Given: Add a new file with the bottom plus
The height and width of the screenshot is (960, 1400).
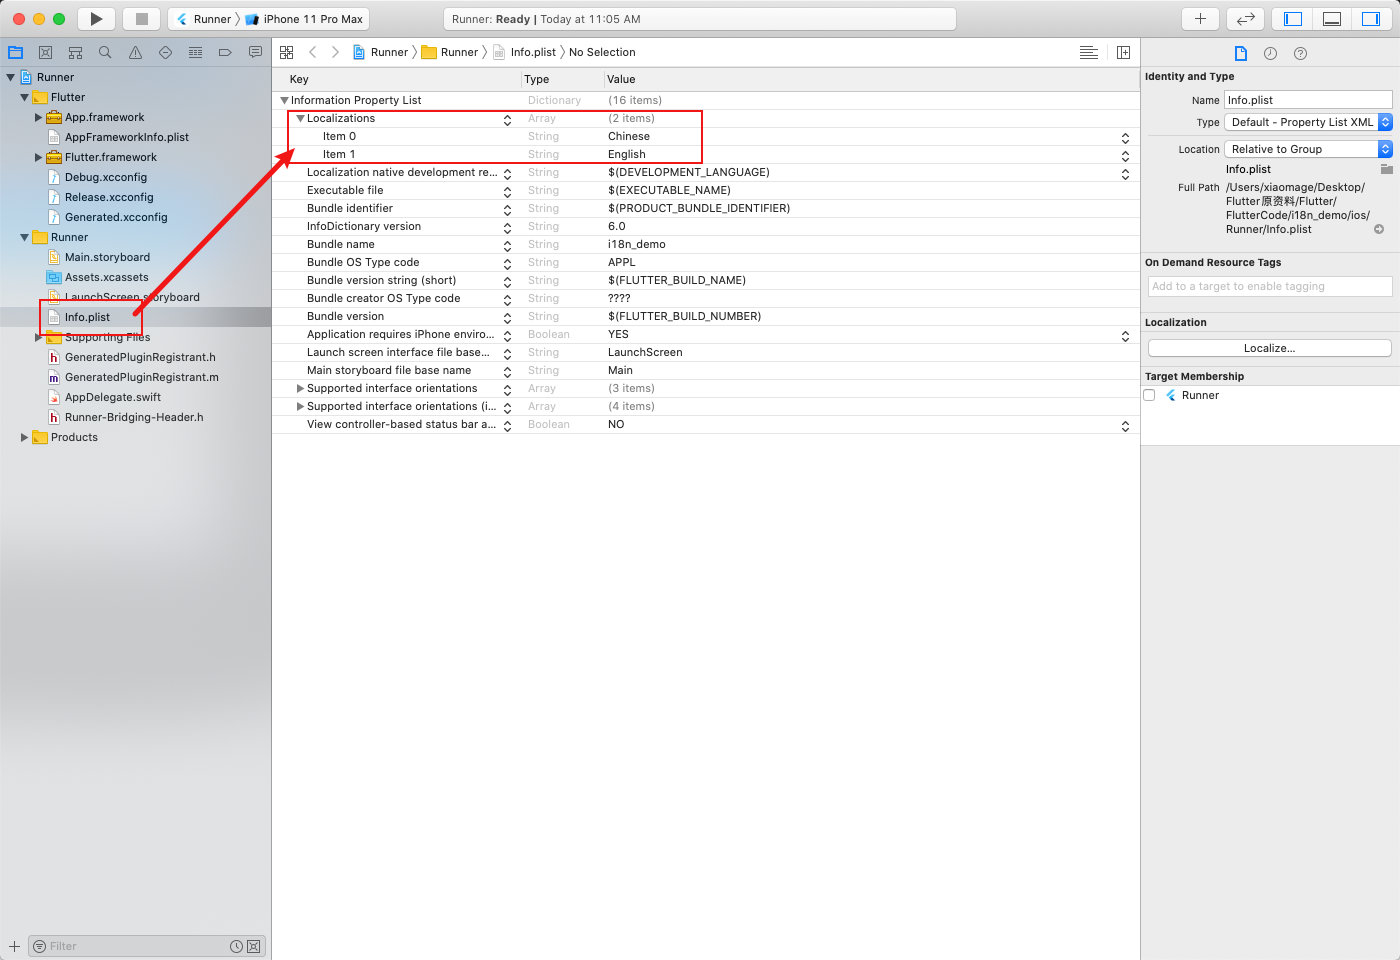Looking at the screenshot, I should click(x=14, y=946).
